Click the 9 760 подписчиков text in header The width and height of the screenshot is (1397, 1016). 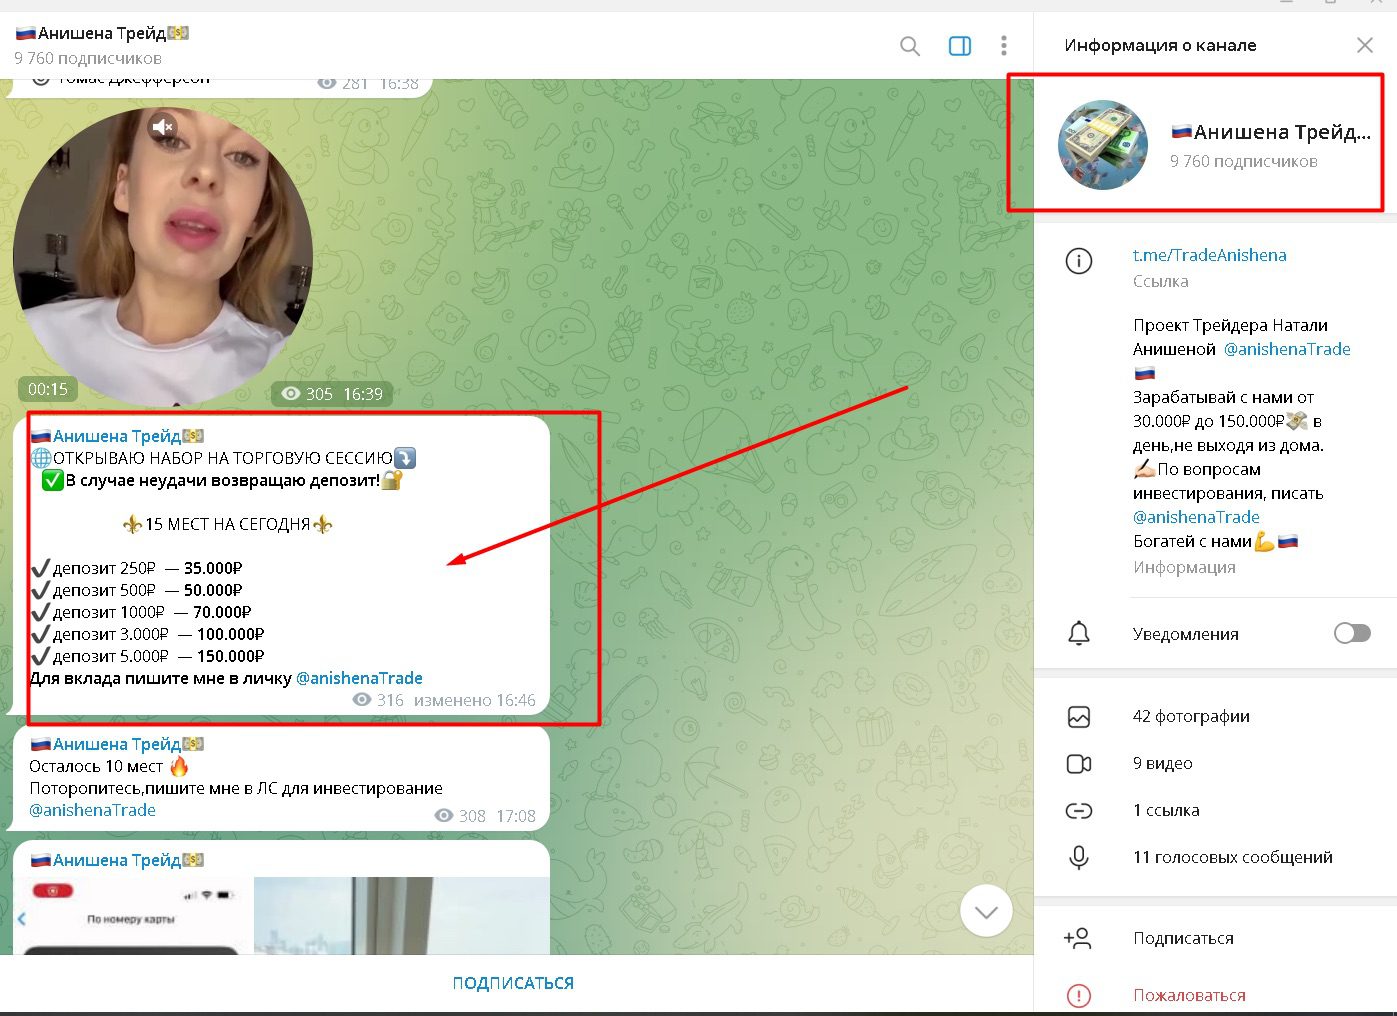pyautogui.click(x=88, y=58)
